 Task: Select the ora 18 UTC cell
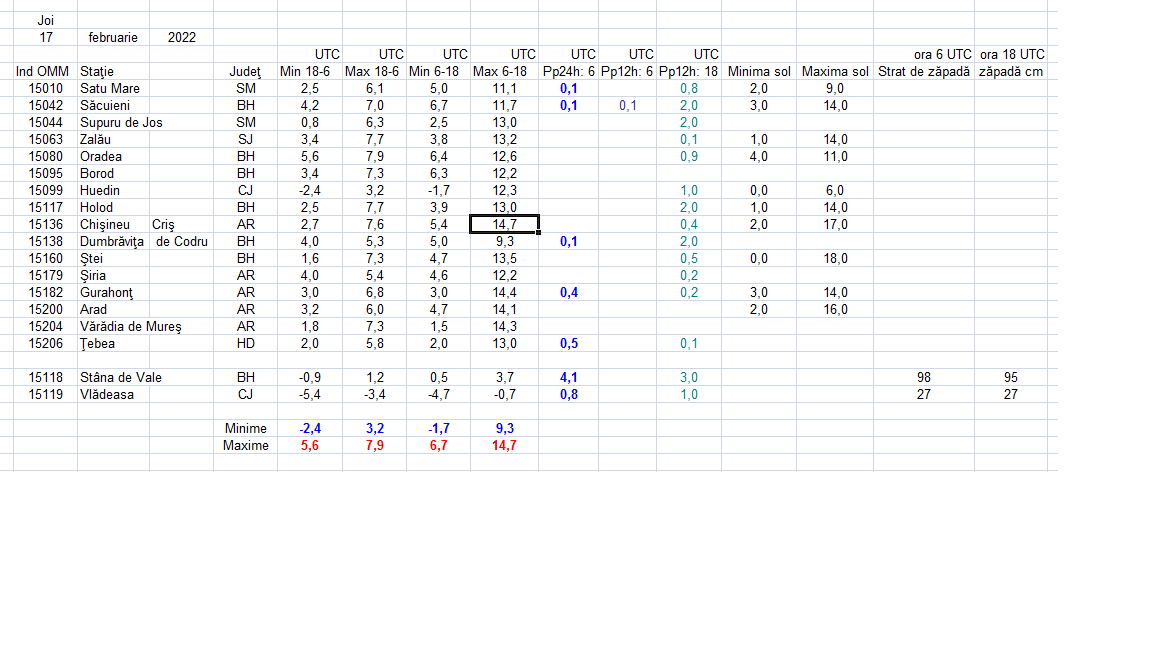1012,54
